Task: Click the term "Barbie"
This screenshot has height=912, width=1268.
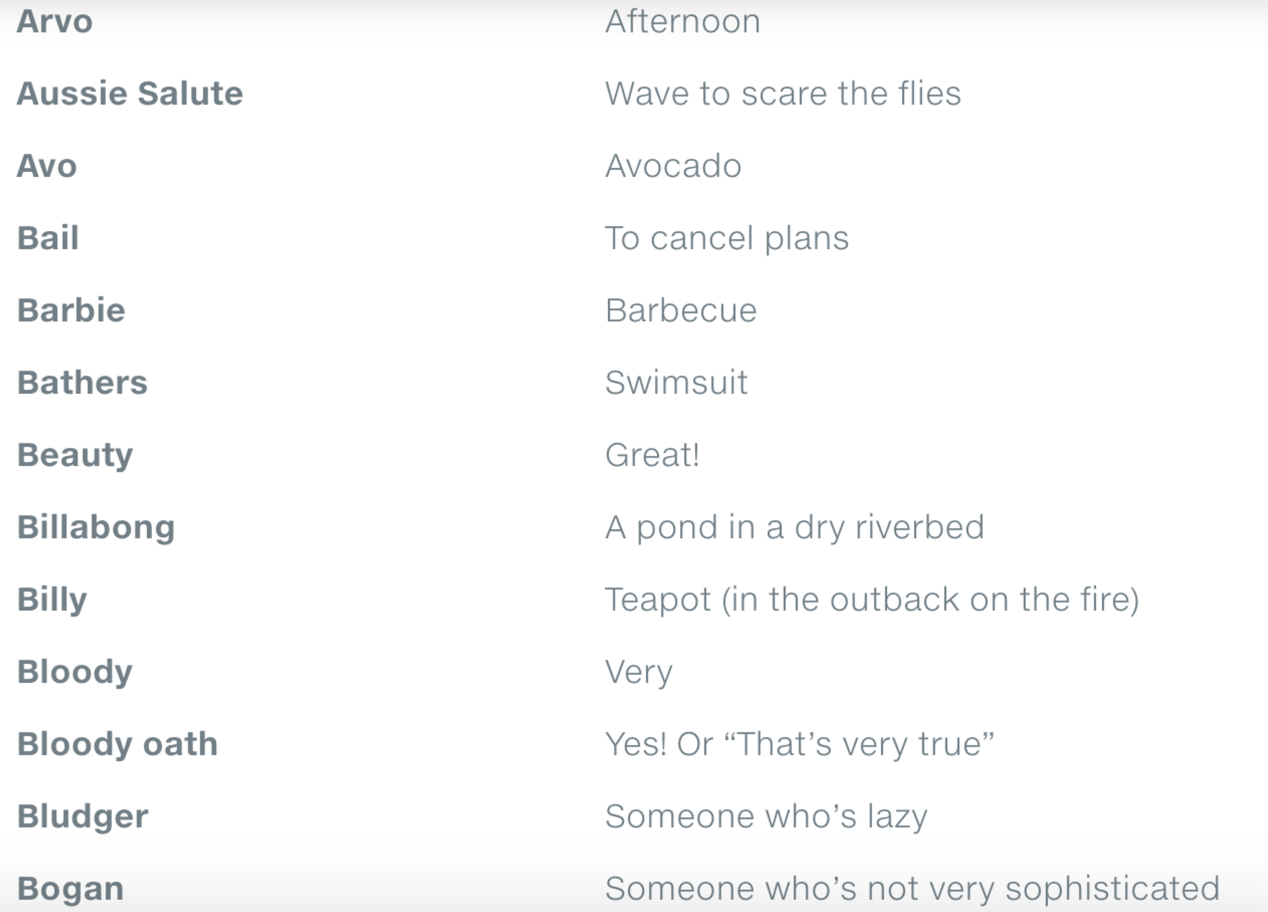Action: (71, 310)
